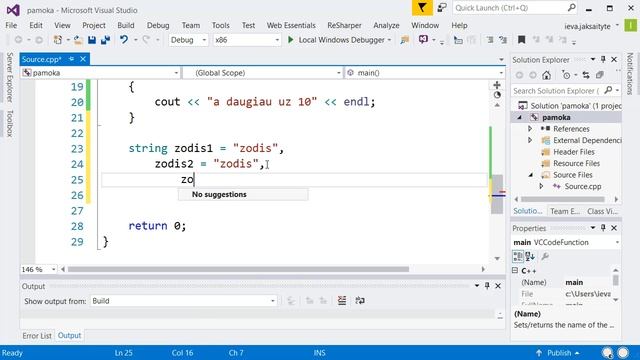
Task: Toggle Word Wrap in Output panel
Action: coord(360,301)
